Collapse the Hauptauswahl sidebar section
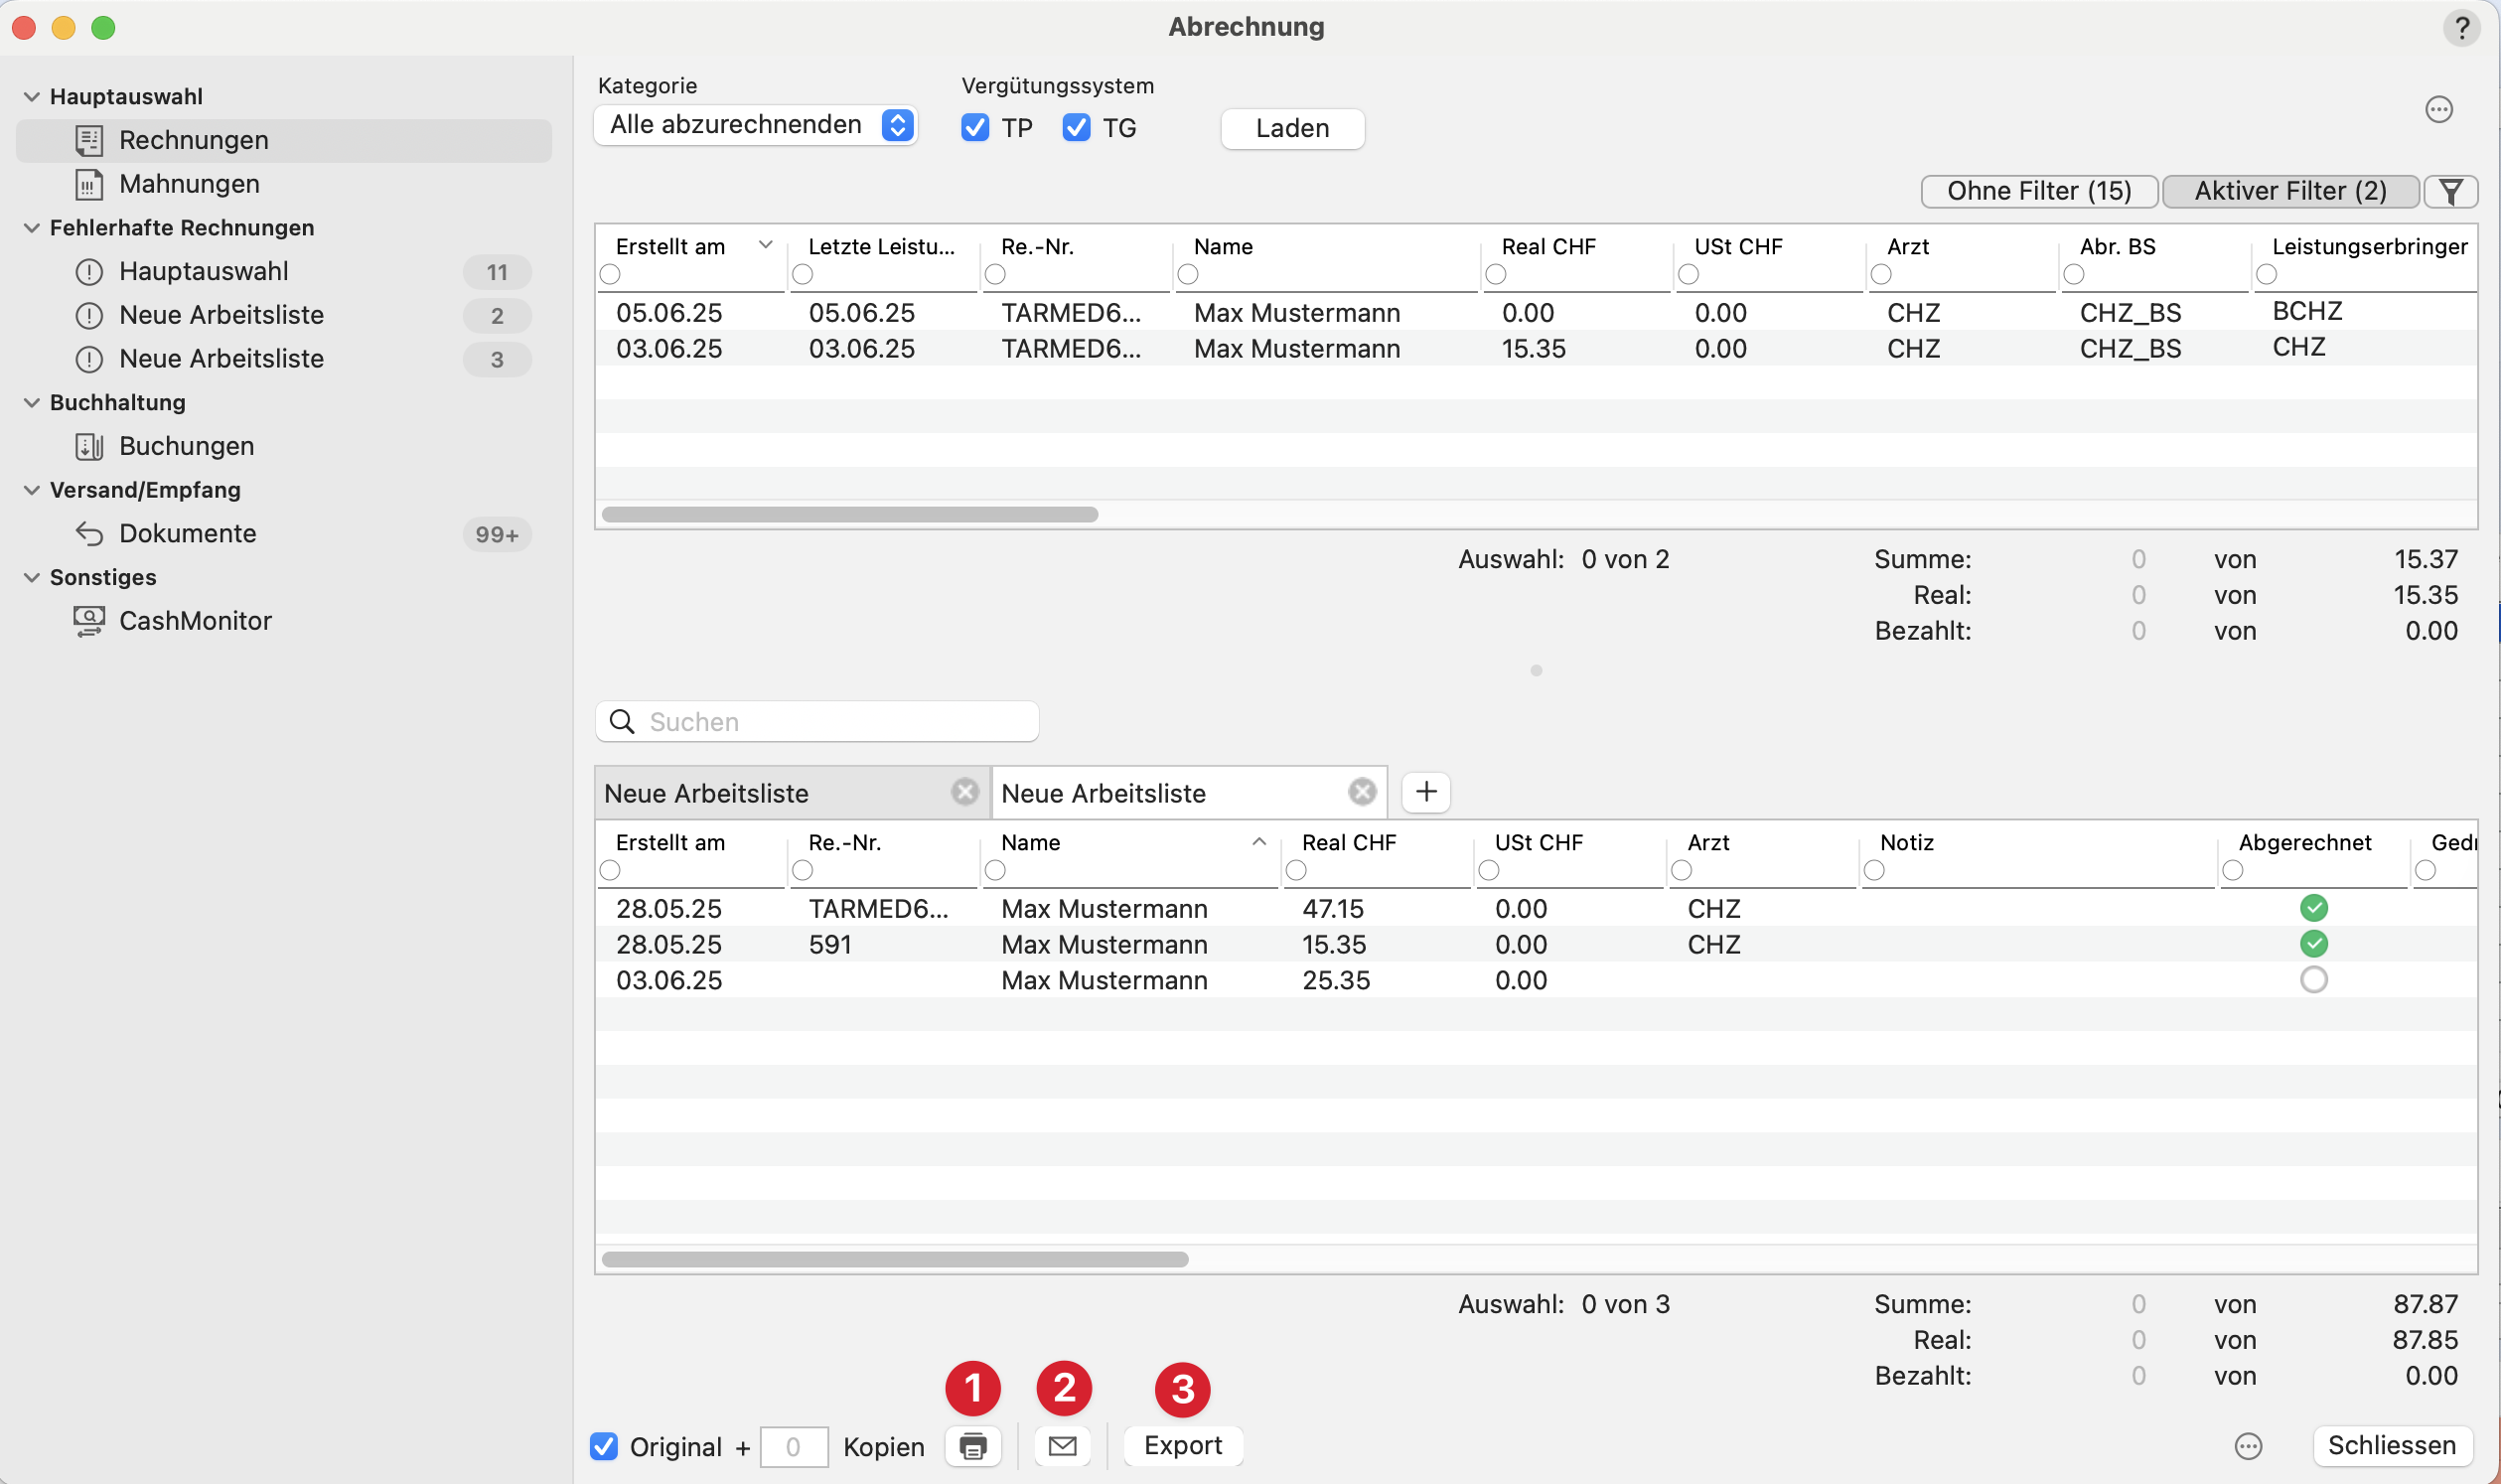The width and height of the screenshot is (2501, 1484). click(x=32, y=97)
